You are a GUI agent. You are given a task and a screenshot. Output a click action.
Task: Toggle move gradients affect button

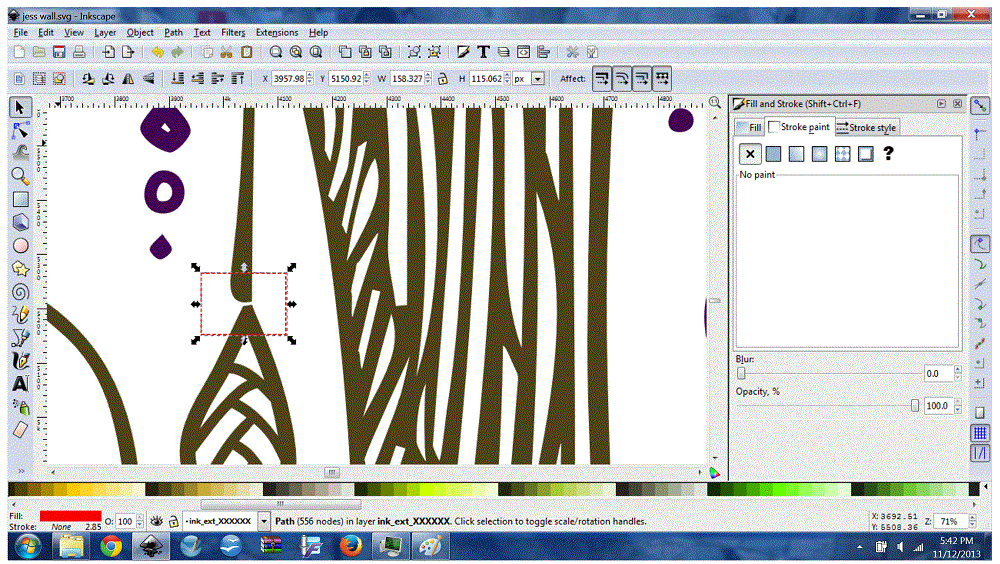pyautogui.click(x=642, y=78)
